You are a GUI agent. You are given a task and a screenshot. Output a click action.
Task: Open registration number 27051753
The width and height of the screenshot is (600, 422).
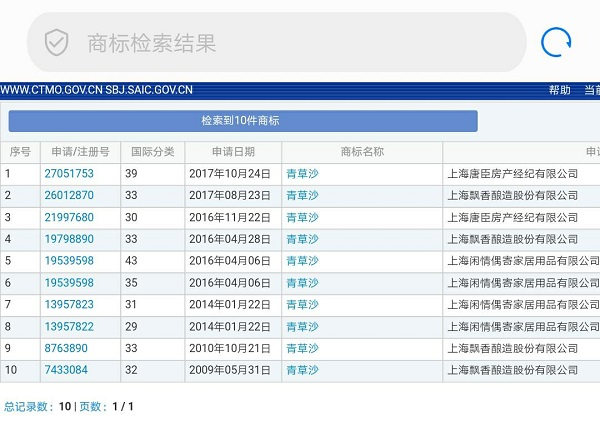click(x=69, y=174)
